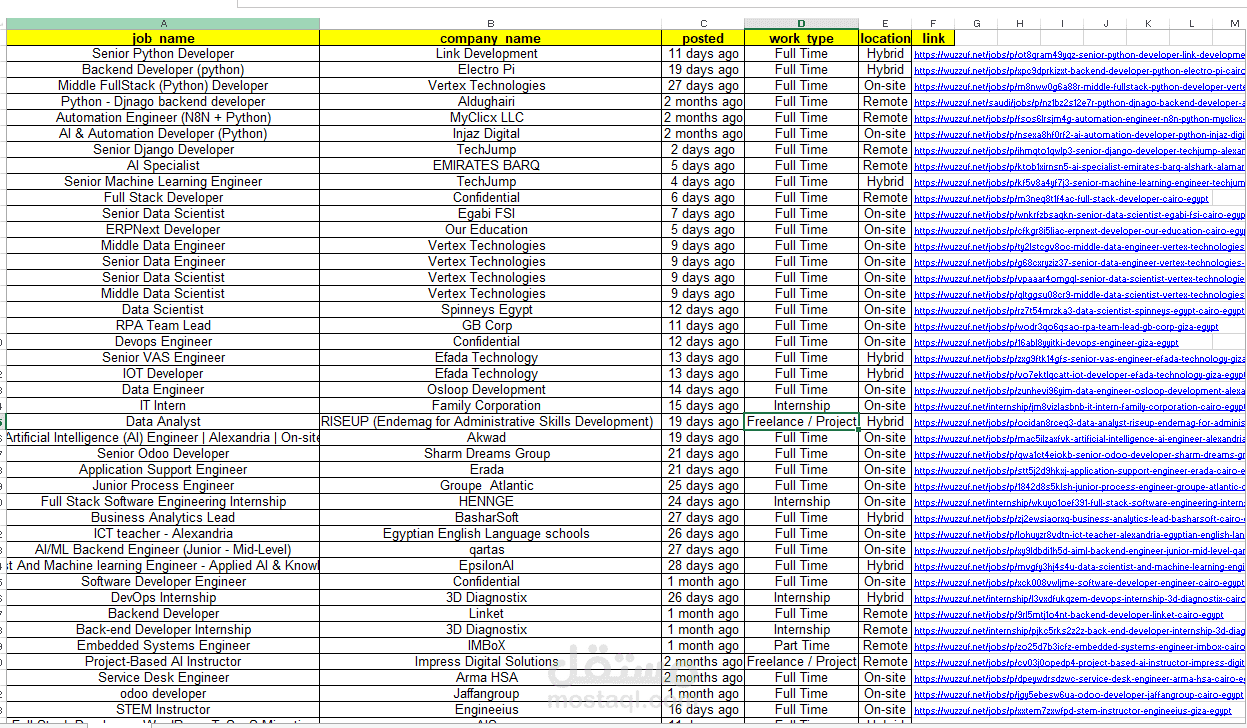The height and width of the screenshot is (728, 1247).
Task: Open the wuzzuf link for STEM Instructor row
Action: 1072,711
